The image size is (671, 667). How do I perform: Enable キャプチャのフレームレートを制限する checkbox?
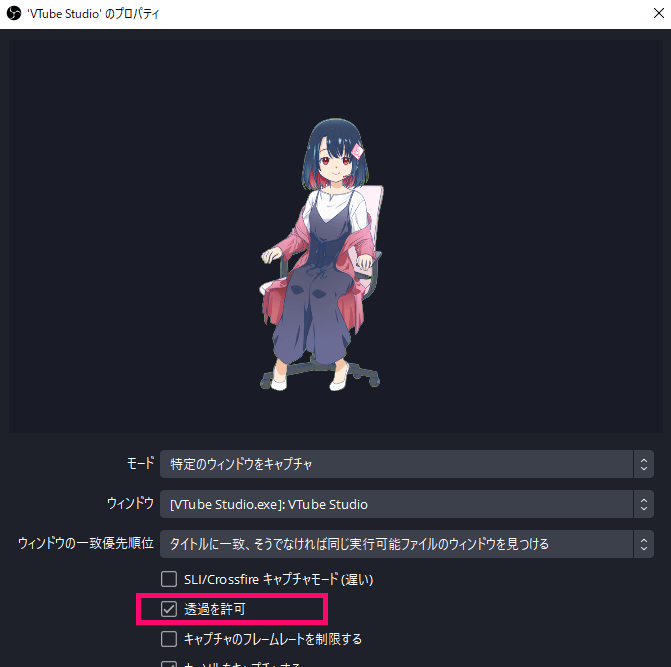[x=169, y=639]
